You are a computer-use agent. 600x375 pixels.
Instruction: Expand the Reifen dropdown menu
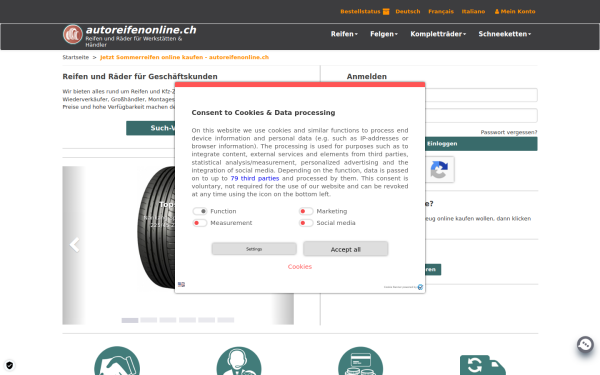[x=344, y=34]
